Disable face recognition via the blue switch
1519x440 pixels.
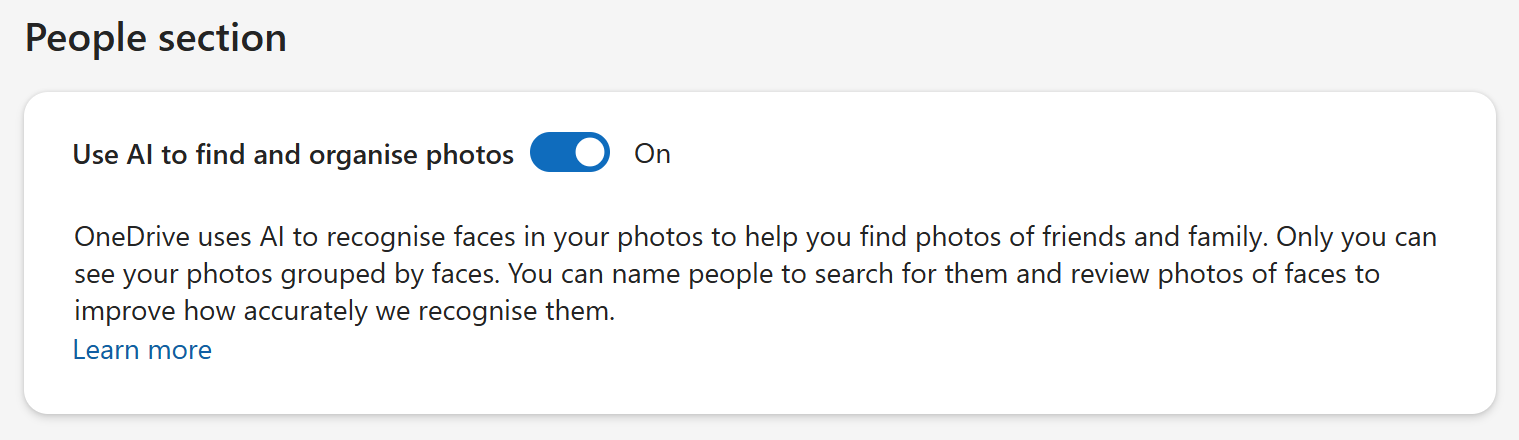click(569, 153)
